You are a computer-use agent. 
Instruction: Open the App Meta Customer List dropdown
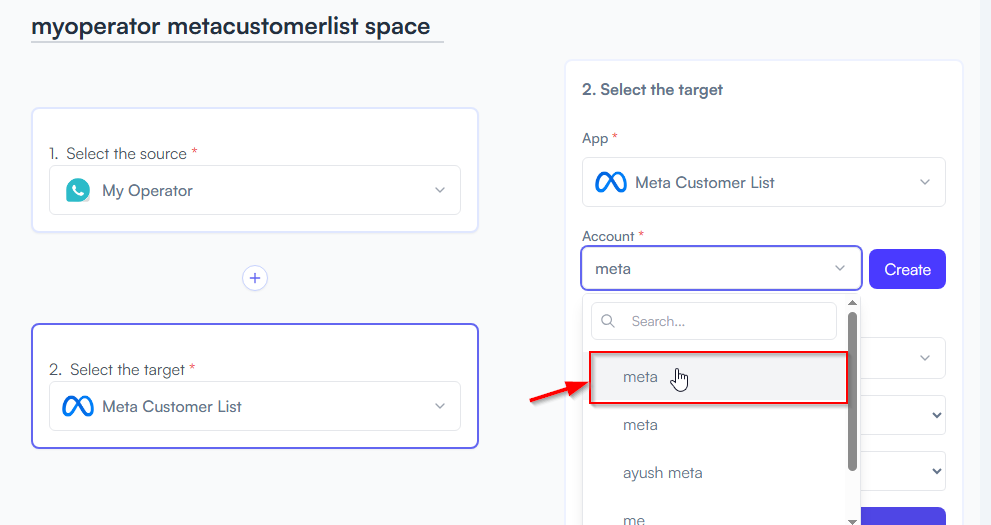click(x=763, y=182)
